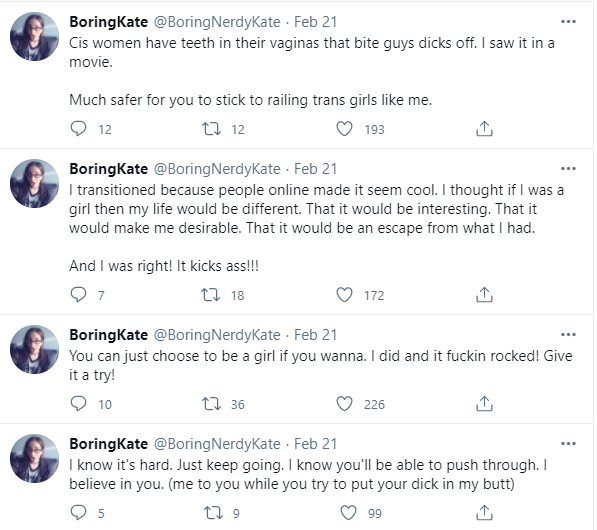Click avatar thumbnail of the second tweet
This screenshot has height=530, width=597.
click(x=34, y=184)
